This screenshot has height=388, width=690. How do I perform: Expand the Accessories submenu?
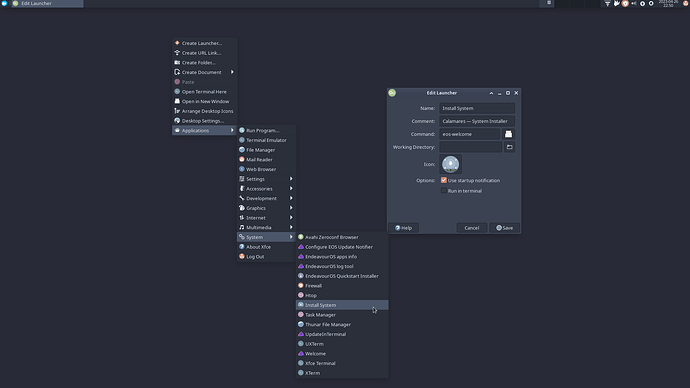point(266,189)
